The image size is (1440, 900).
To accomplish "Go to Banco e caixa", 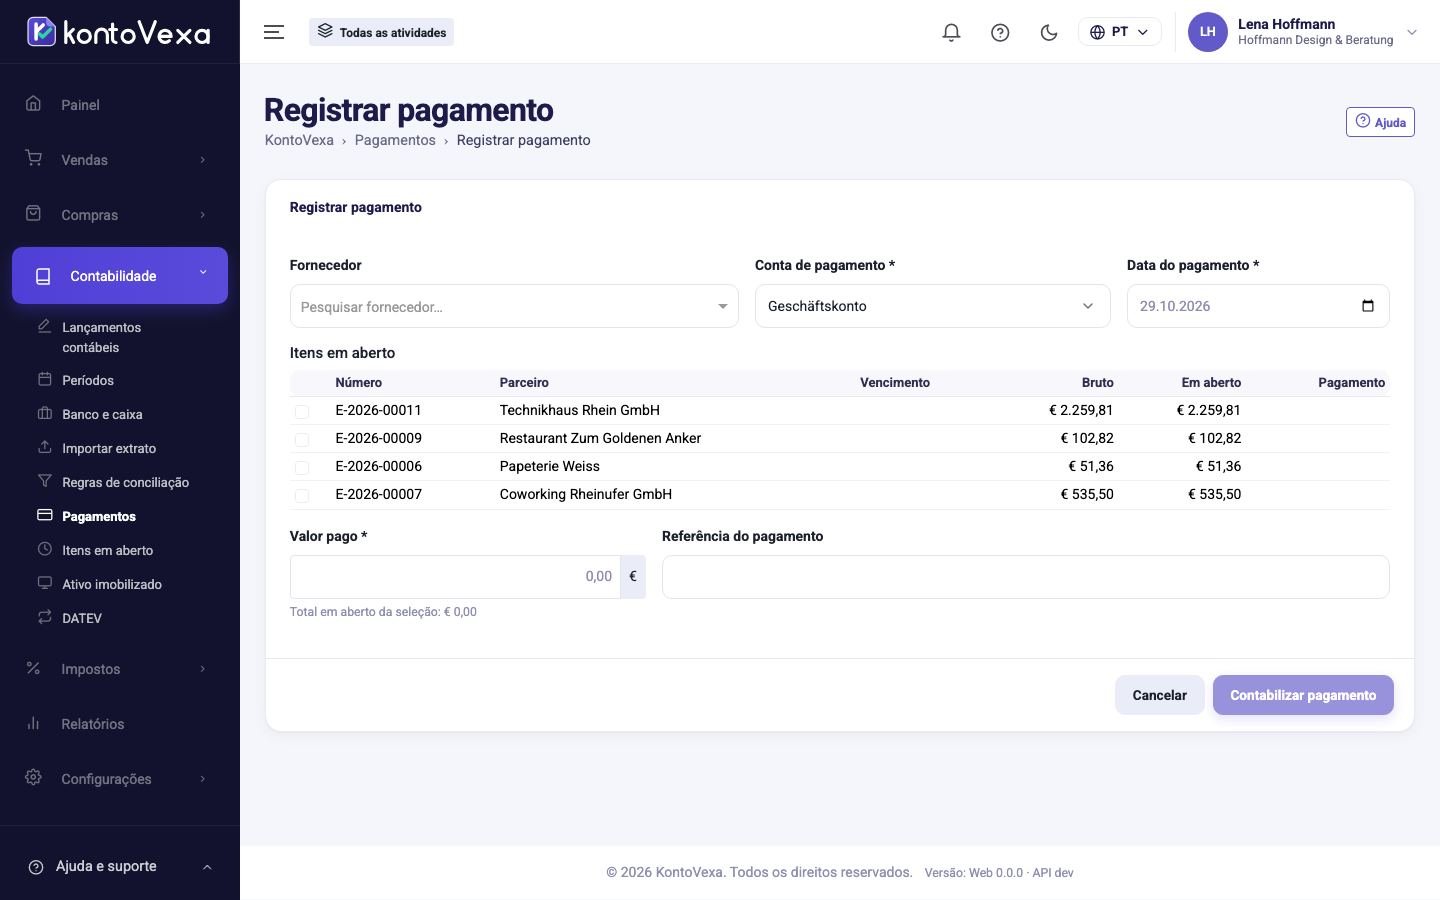I will [102, 414].
